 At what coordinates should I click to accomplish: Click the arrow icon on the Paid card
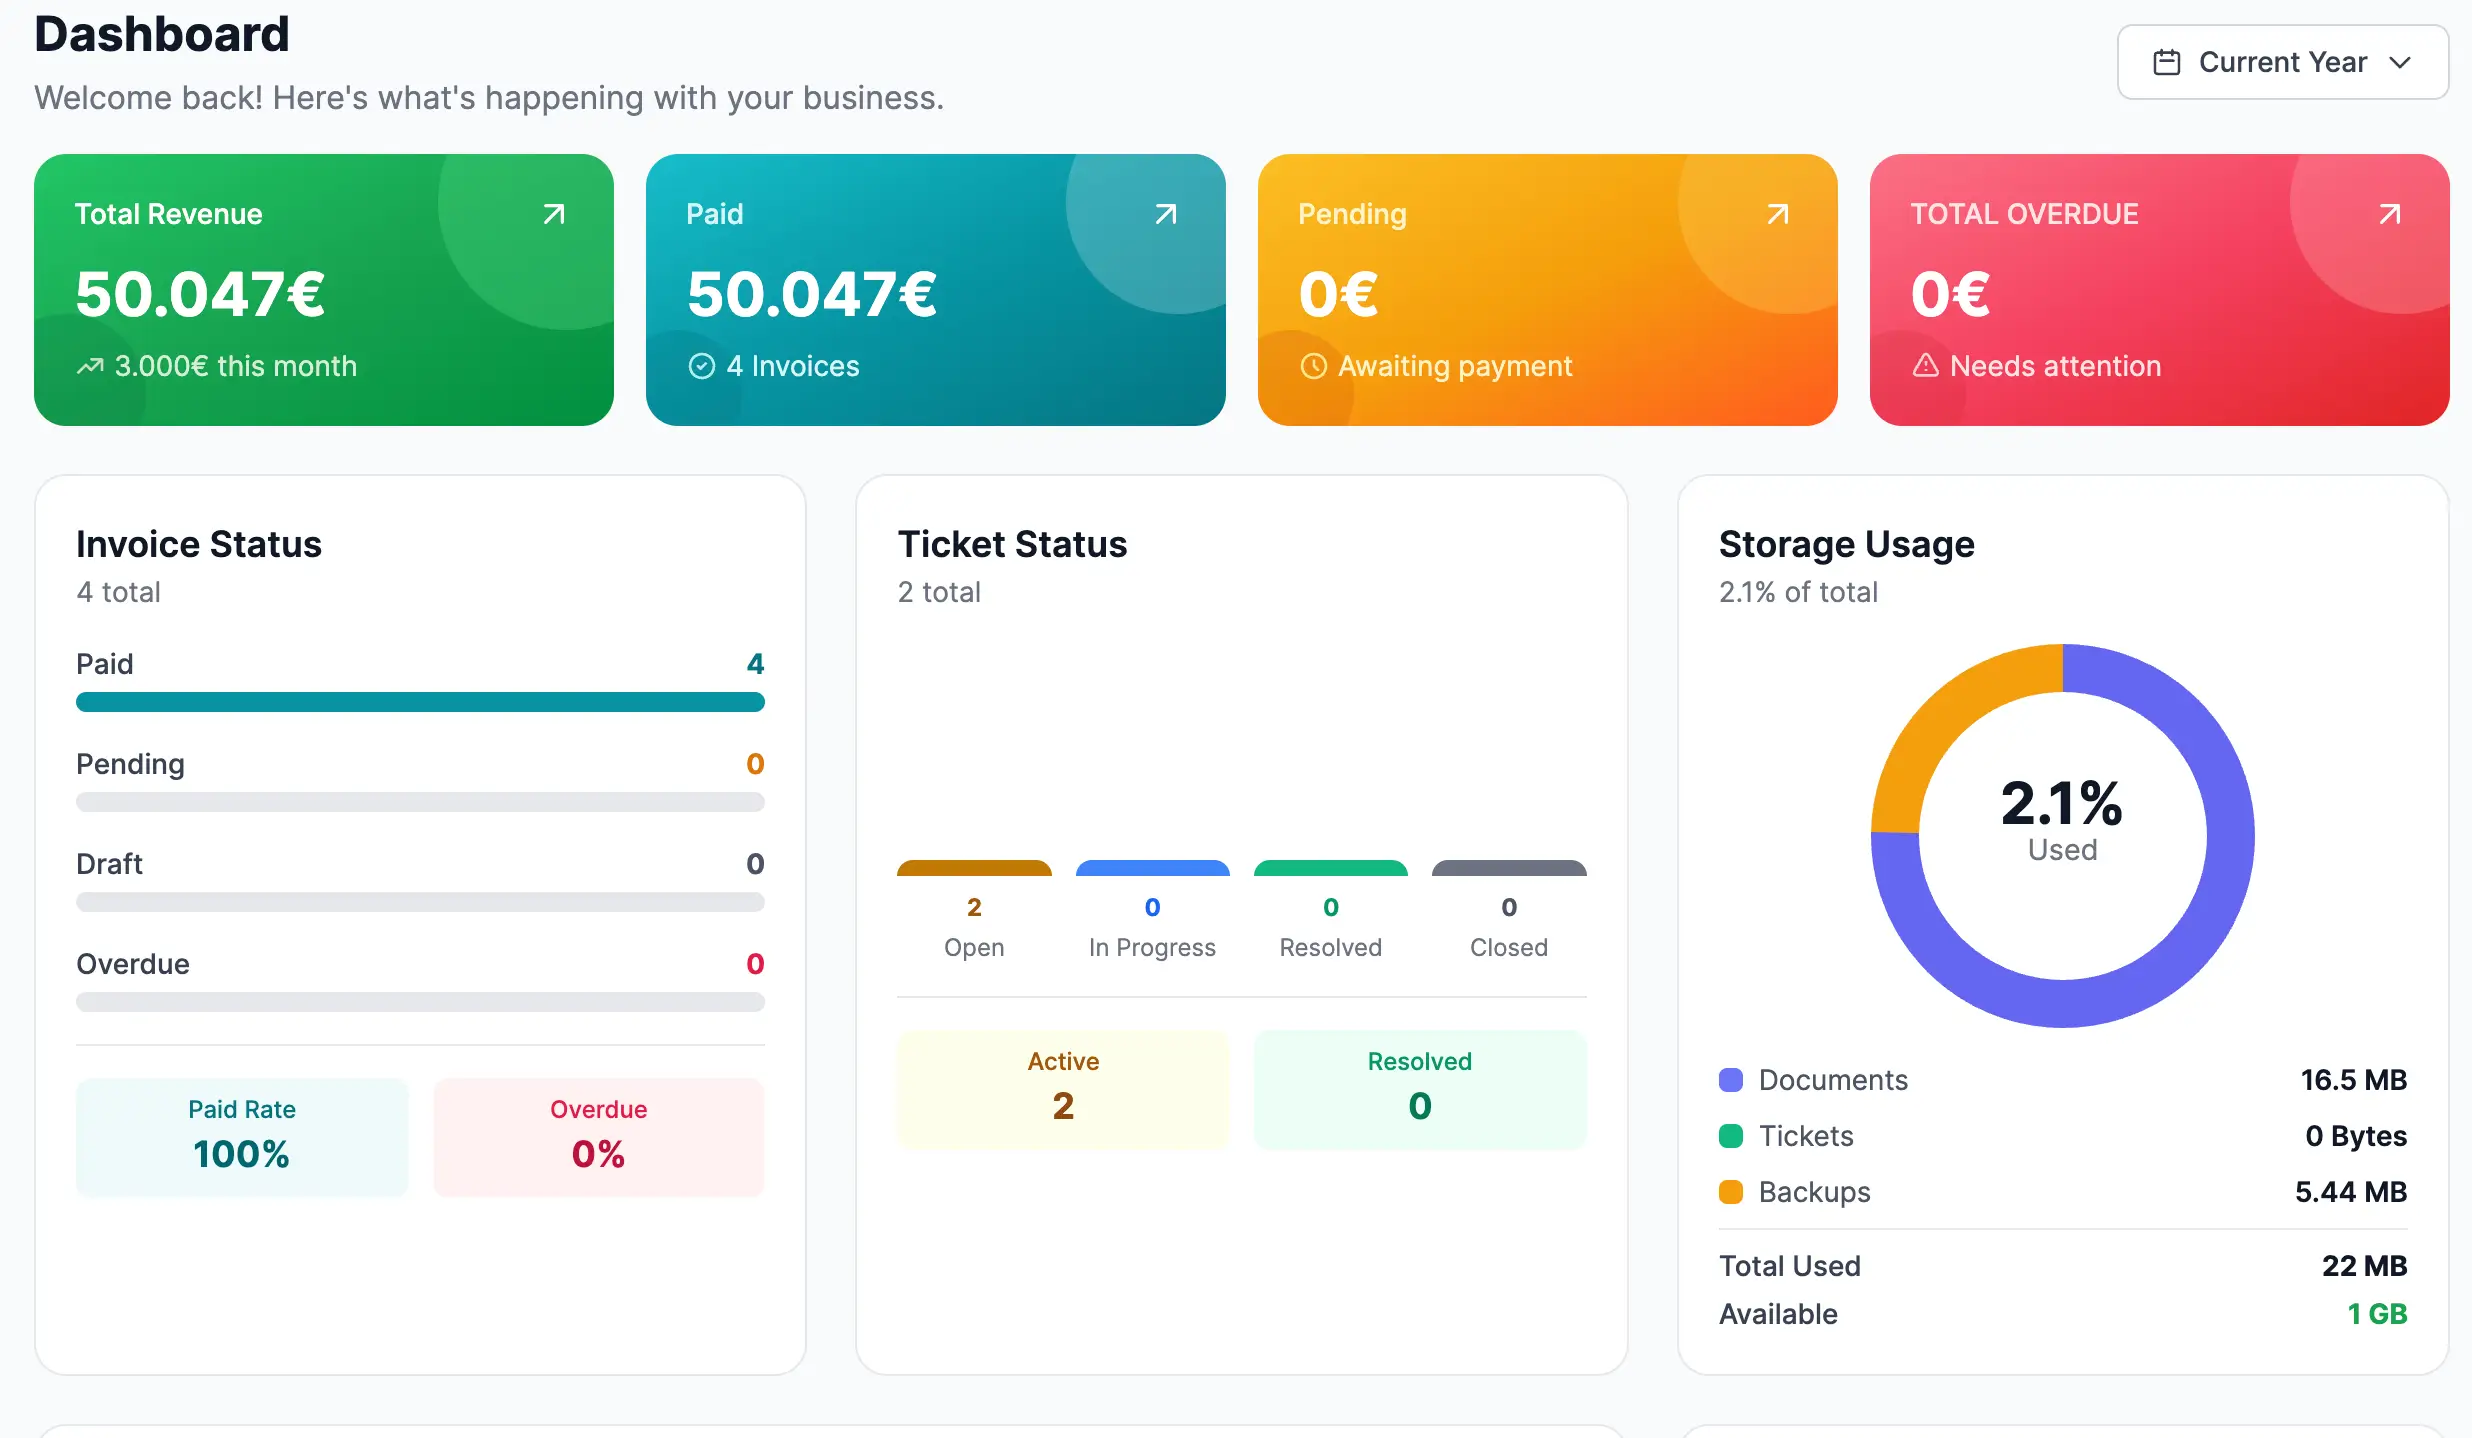point(1166,213)
